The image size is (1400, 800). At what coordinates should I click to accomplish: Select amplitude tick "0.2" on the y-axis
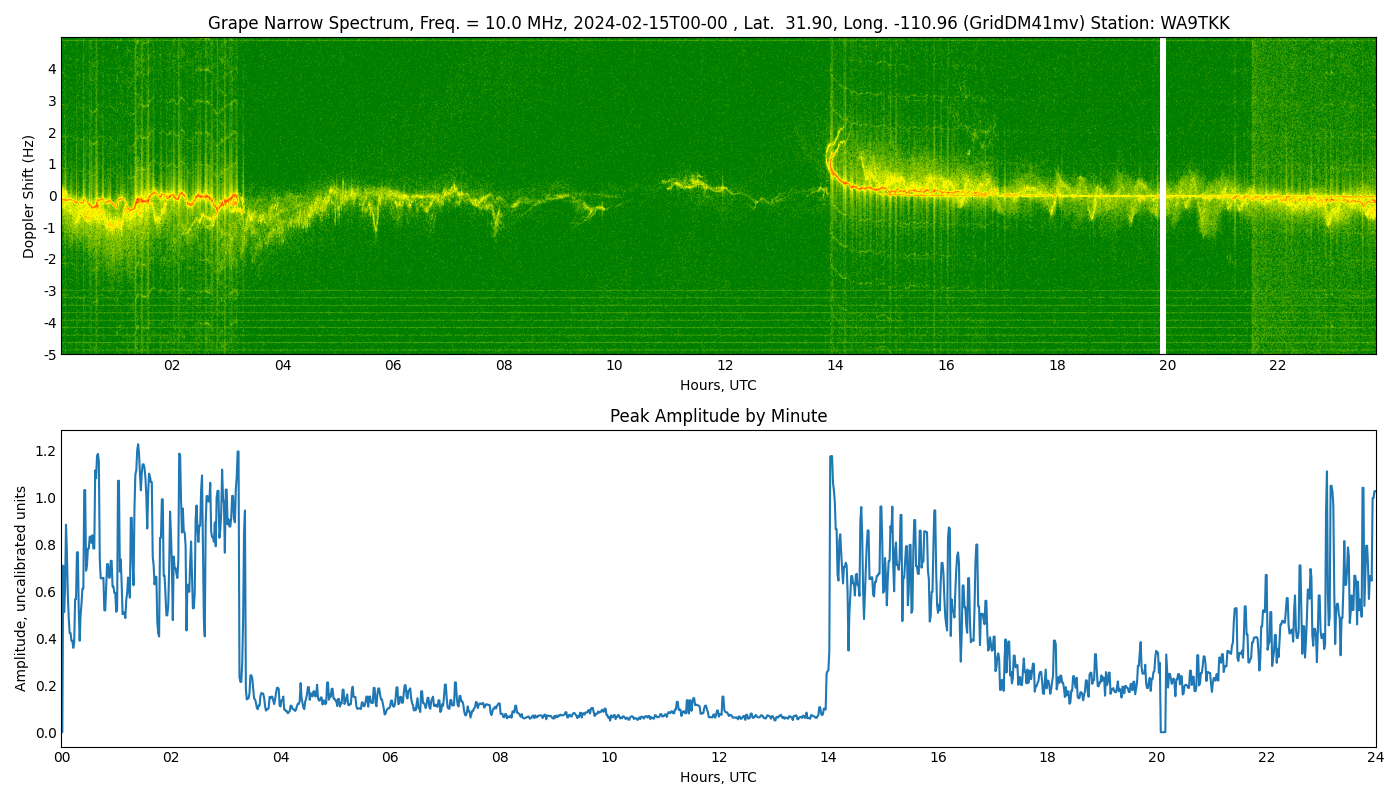tap(46, 686)
